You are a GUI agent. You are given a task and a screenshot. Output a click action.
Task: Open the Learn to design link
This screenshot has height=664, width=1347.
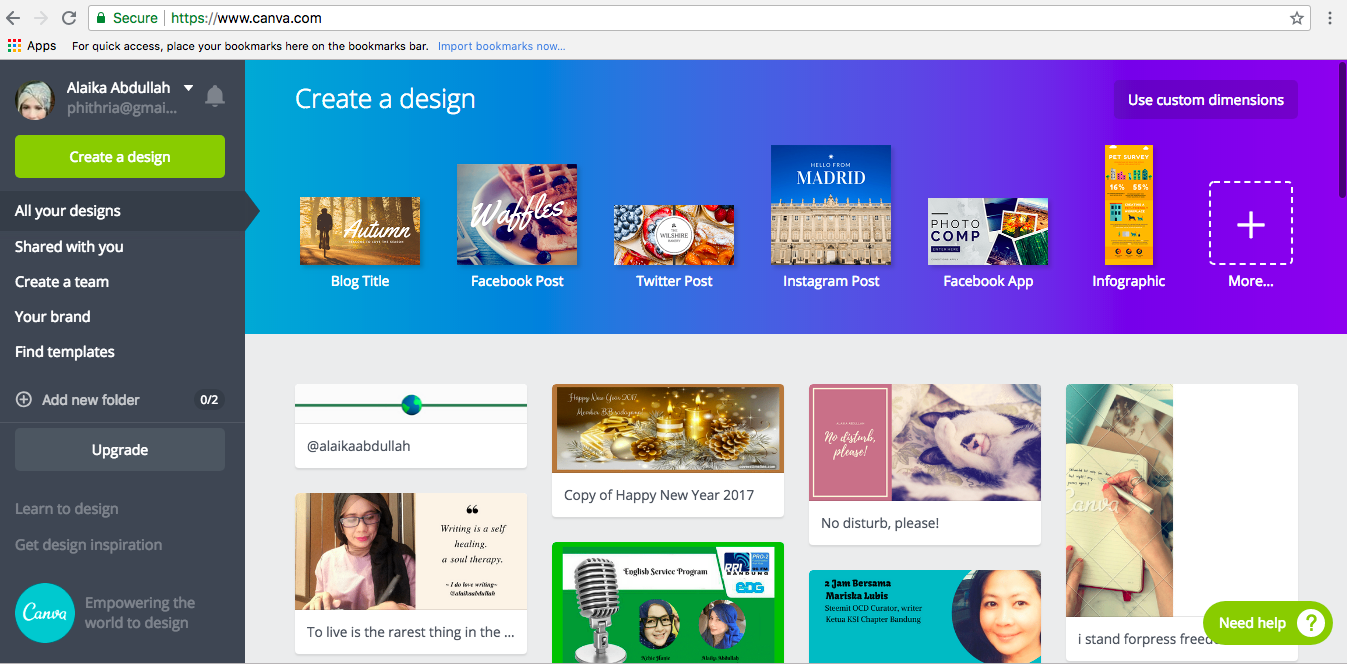click(67, 509)
